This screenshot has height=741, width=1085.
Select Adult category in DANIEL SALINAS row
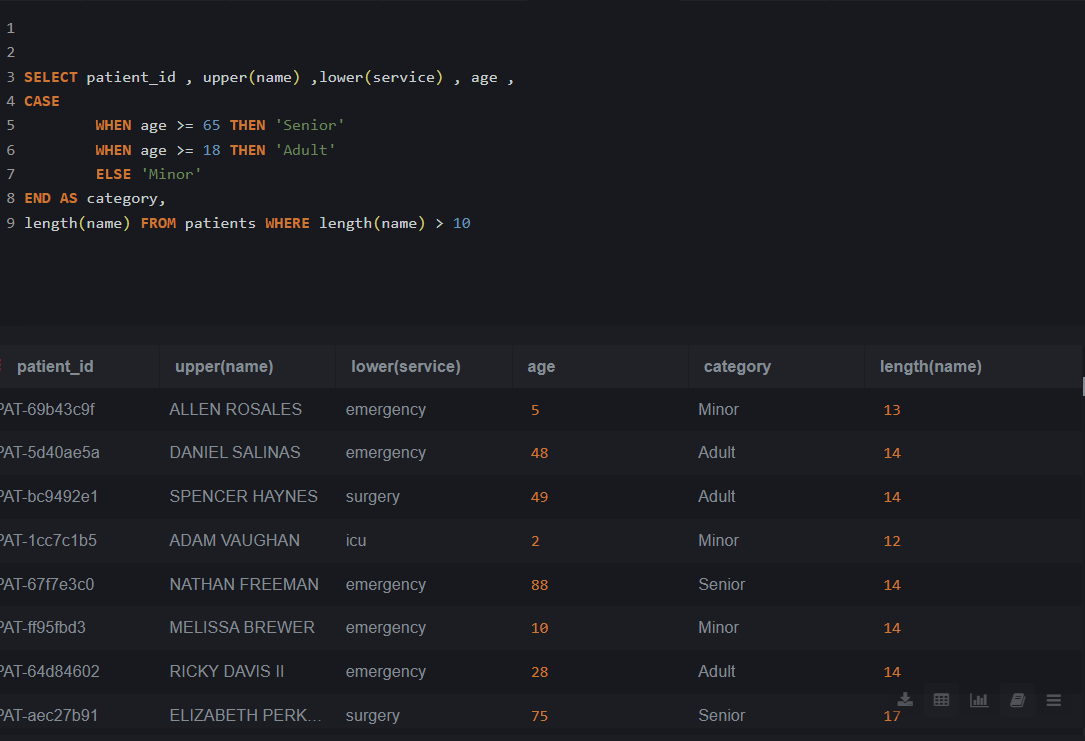click(717, 452)
